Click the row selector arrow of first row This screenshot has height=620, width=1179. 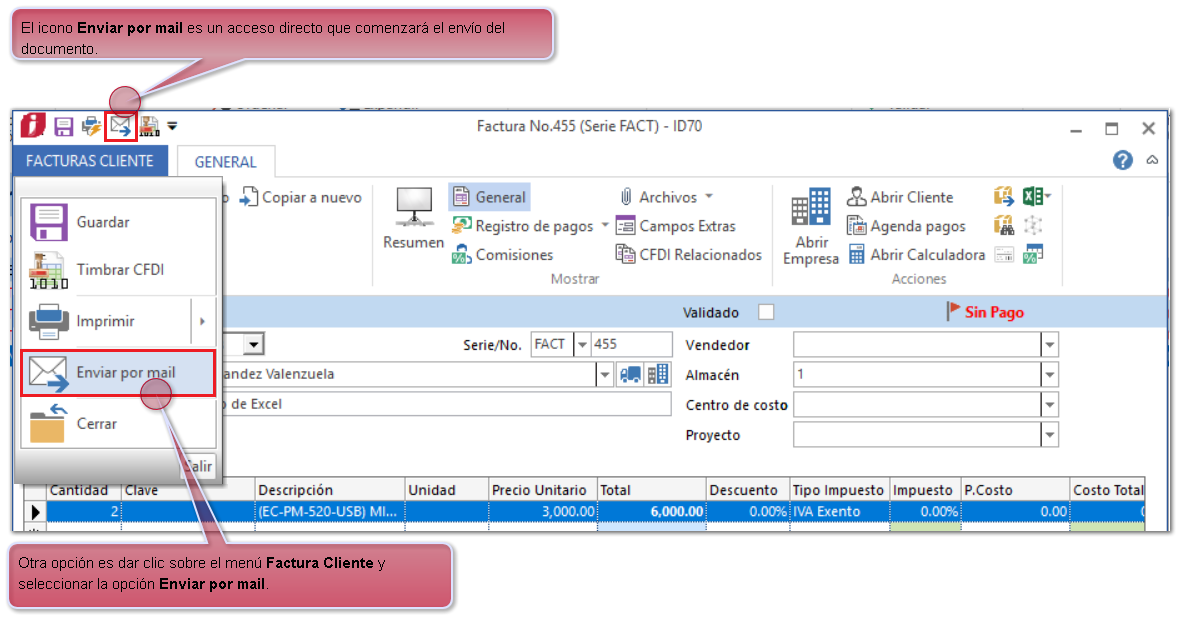(35, 512)
